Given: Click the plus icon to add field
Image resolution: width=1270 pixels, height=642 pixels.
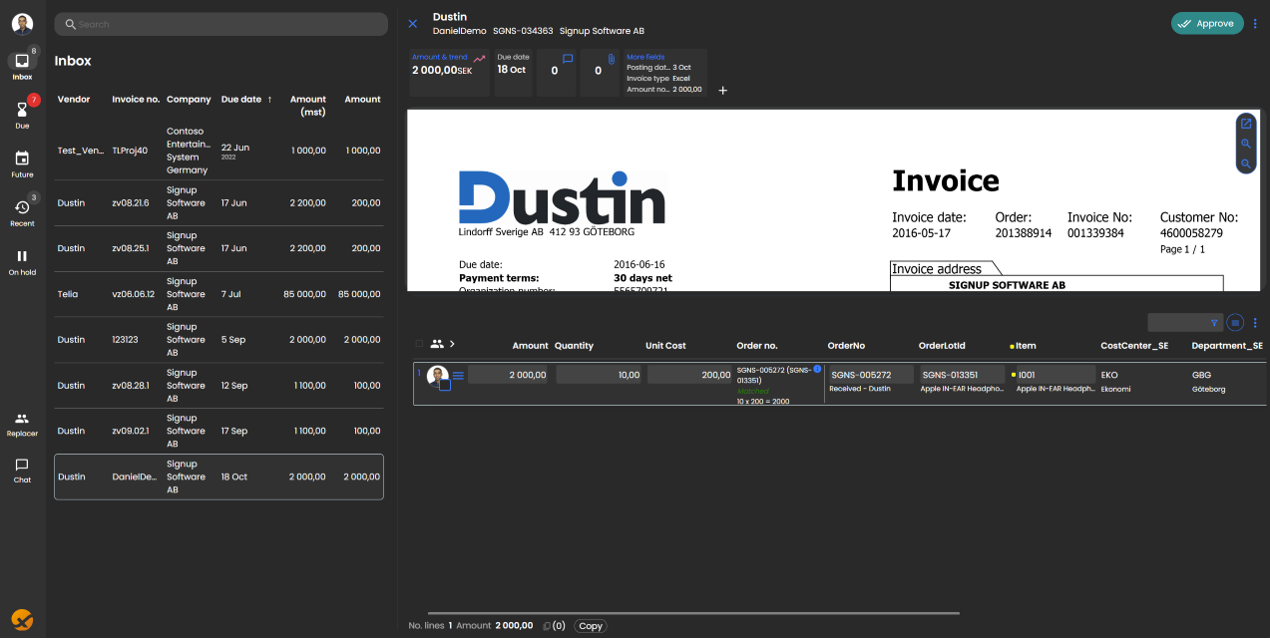Looking at the screenshot, I should pyautogui.click(x=723, y=91).
